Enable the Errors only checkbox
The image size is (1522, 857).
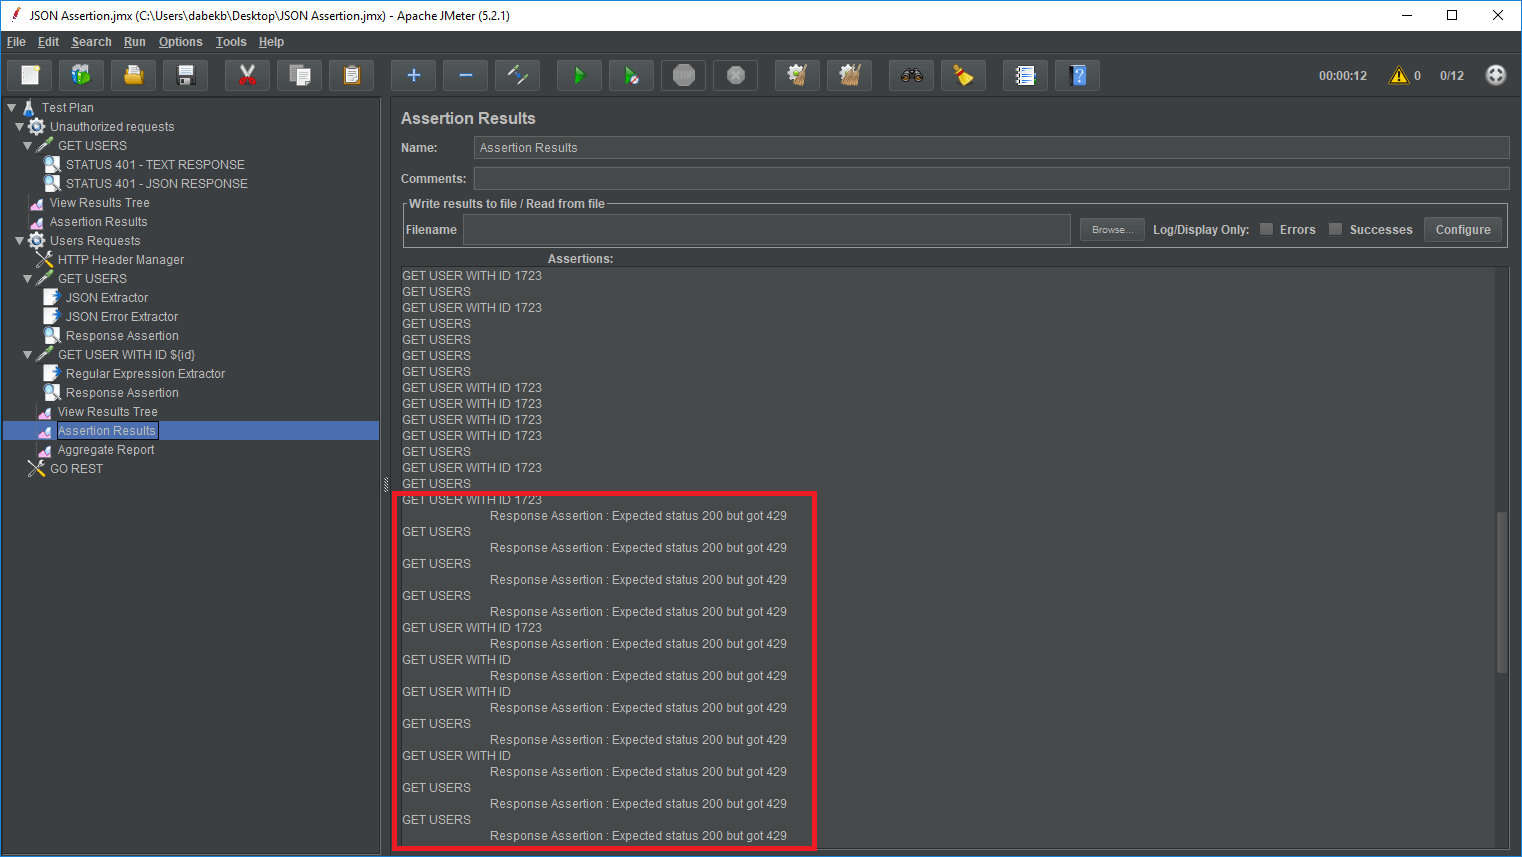tap(1266, 229)
